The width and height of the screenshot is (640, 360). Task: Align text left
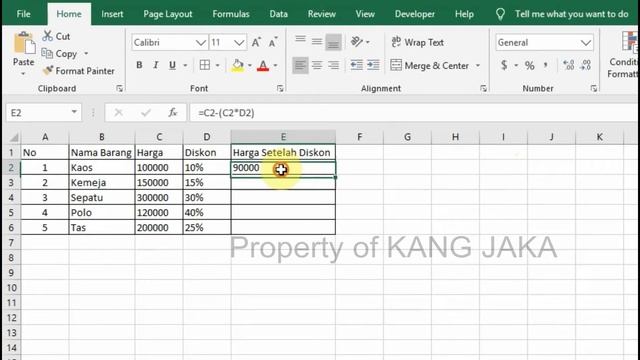pyautogui.click(x=300, y=65)
